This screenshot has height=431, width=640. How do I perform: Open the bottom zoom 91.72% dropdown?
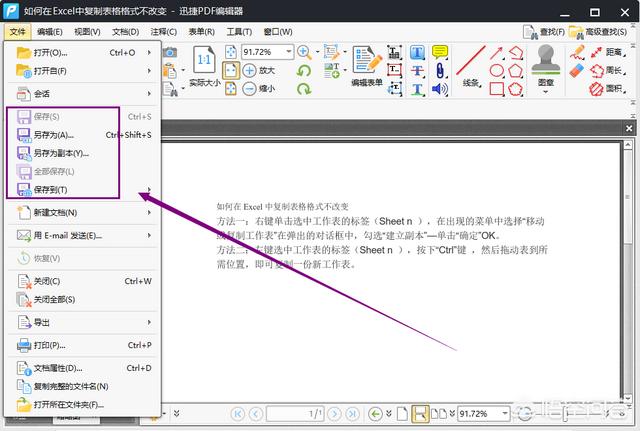505,413
